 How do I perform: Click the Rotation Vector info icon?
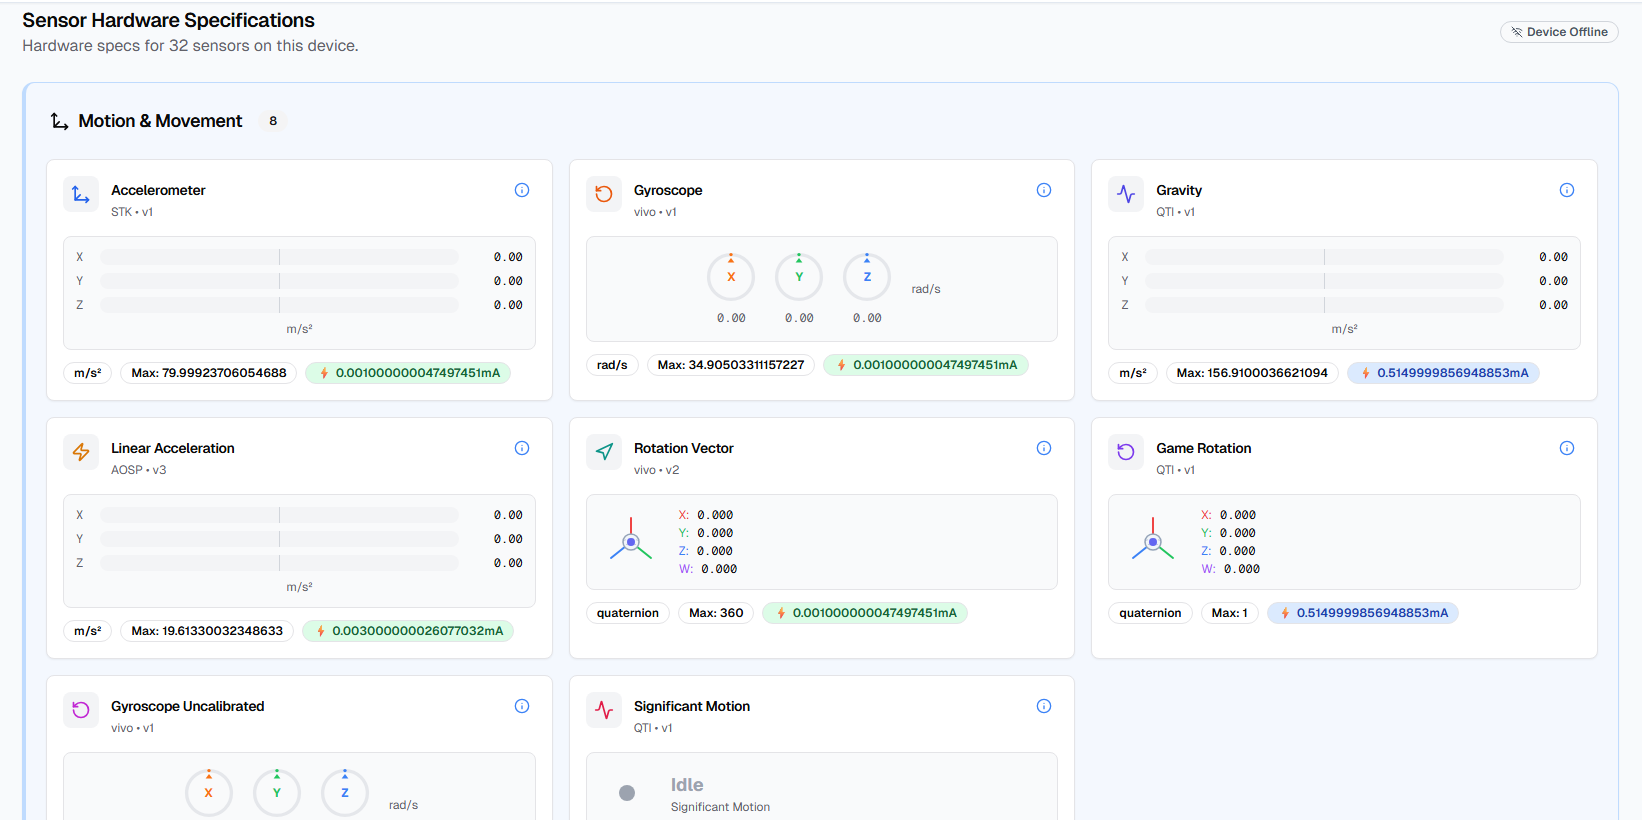[1044, 448]
